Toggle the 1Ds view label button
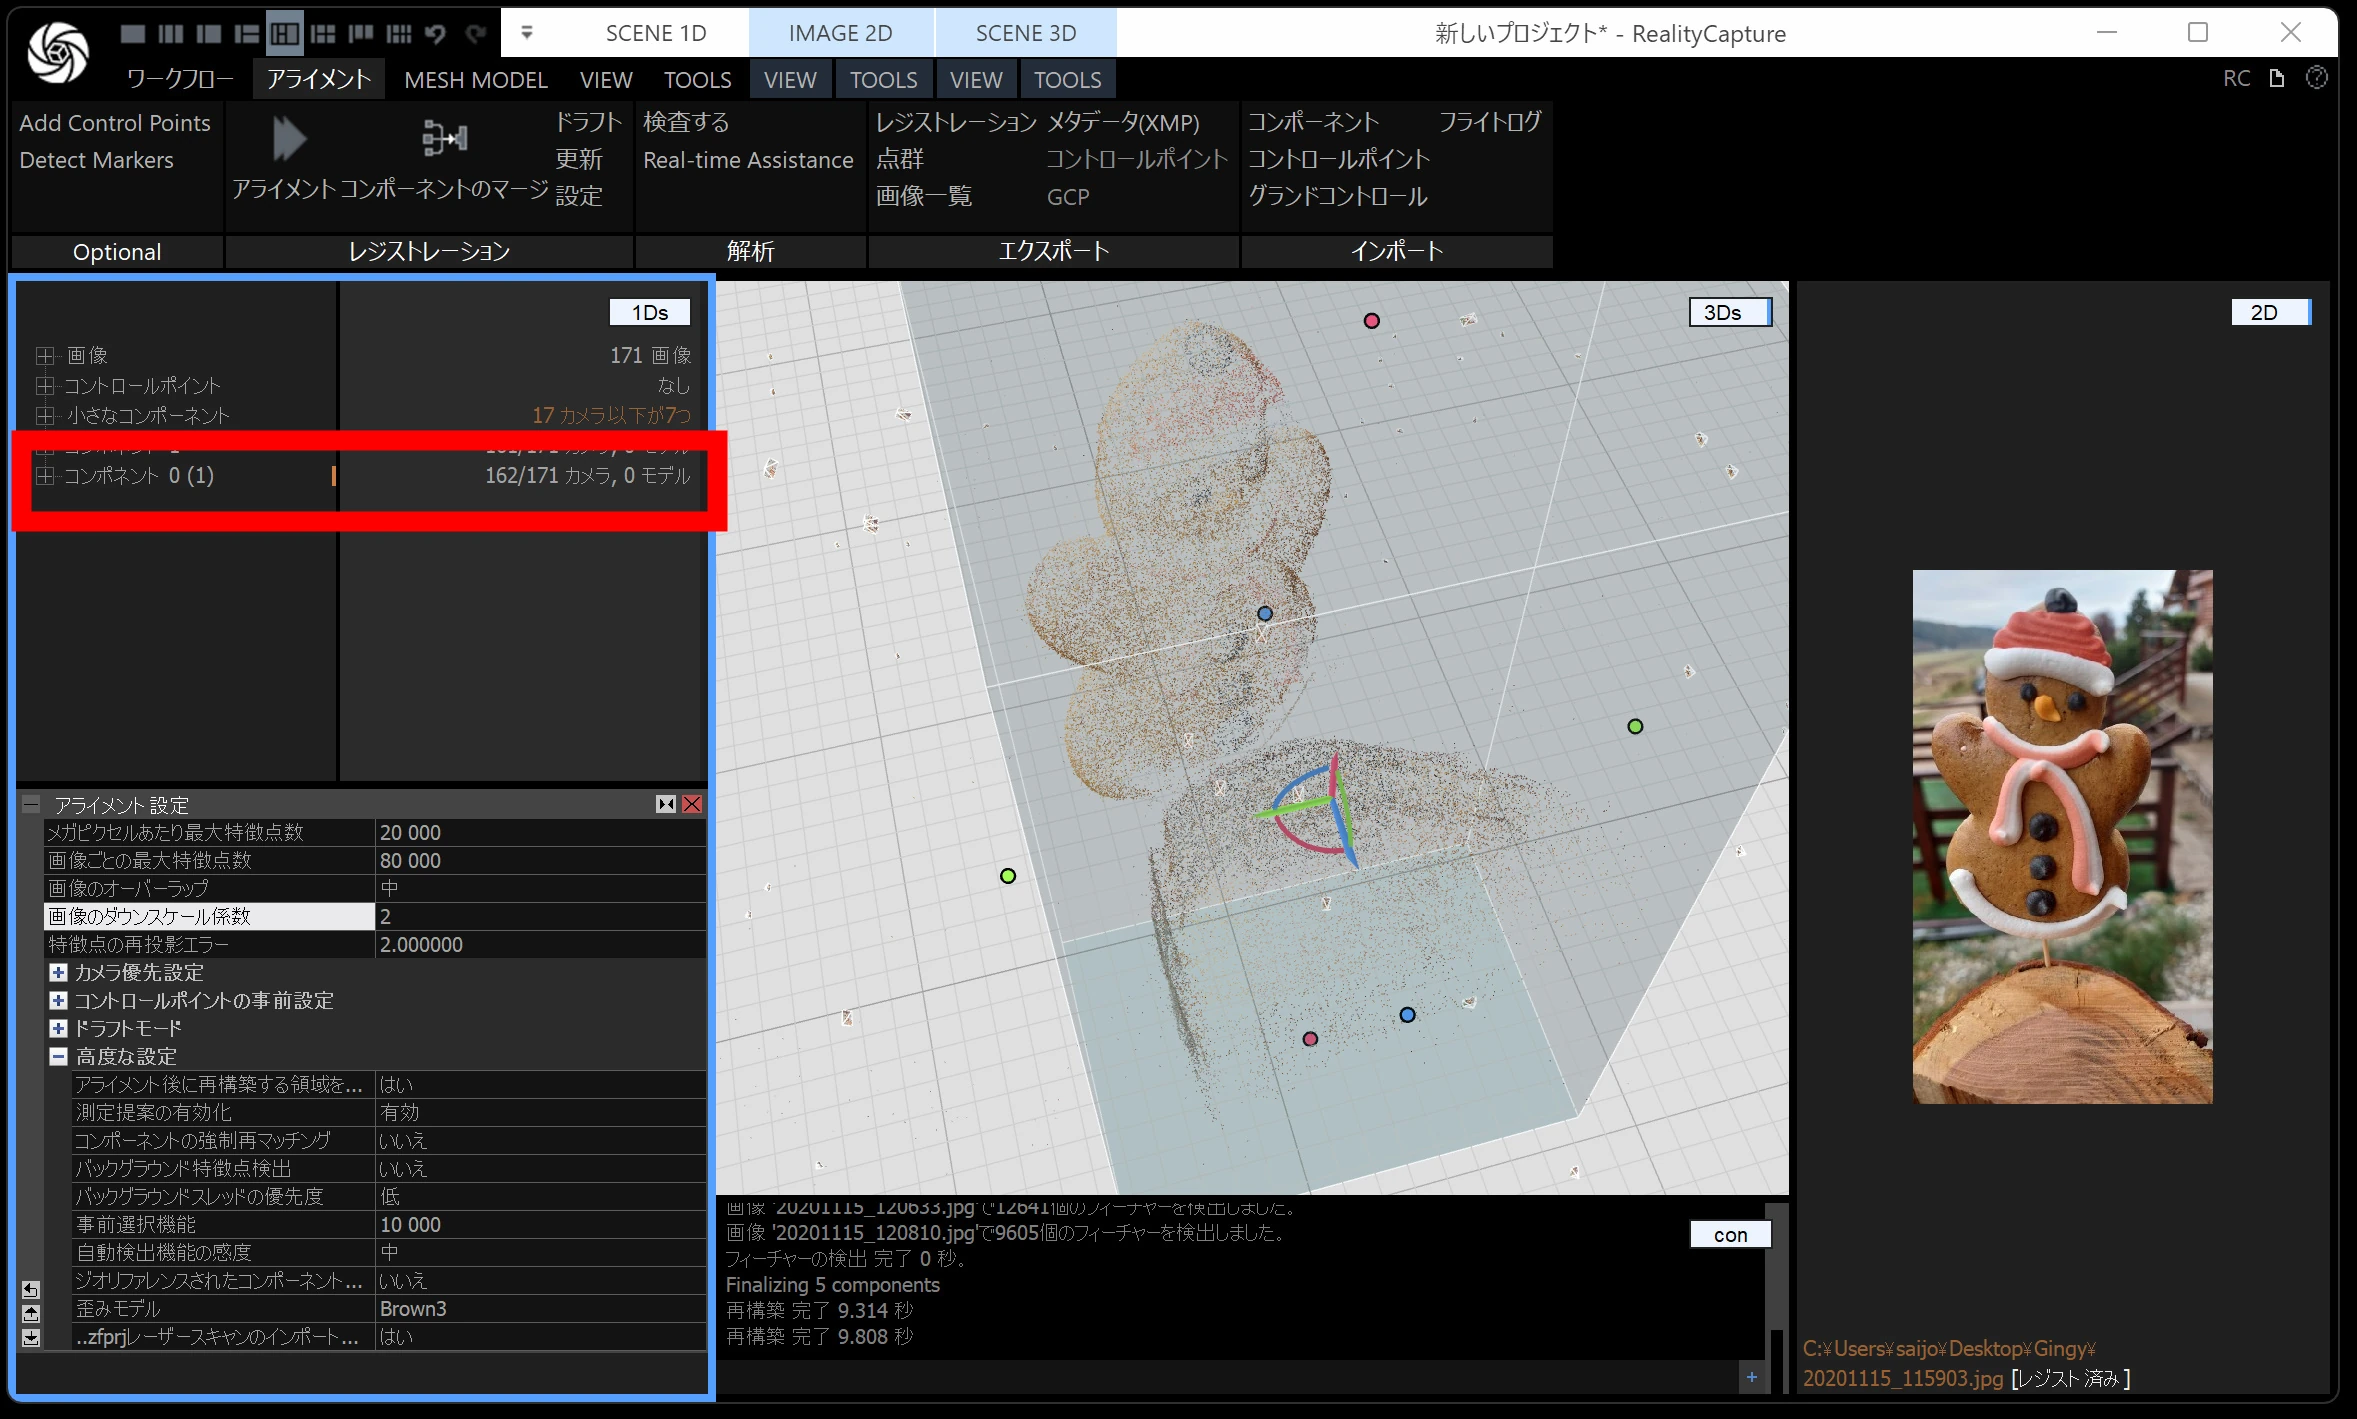Viewport: 2357px width, 1419px height. (649, 313)
